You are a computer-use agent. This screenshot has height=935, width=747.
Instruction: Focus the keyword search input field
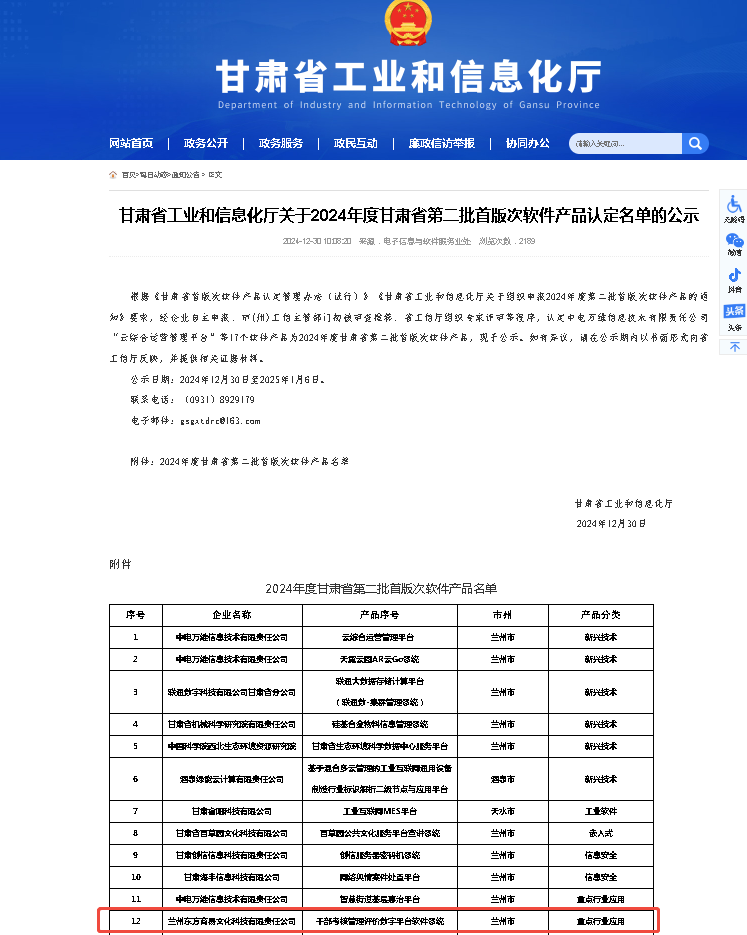[x=625, y=143]
